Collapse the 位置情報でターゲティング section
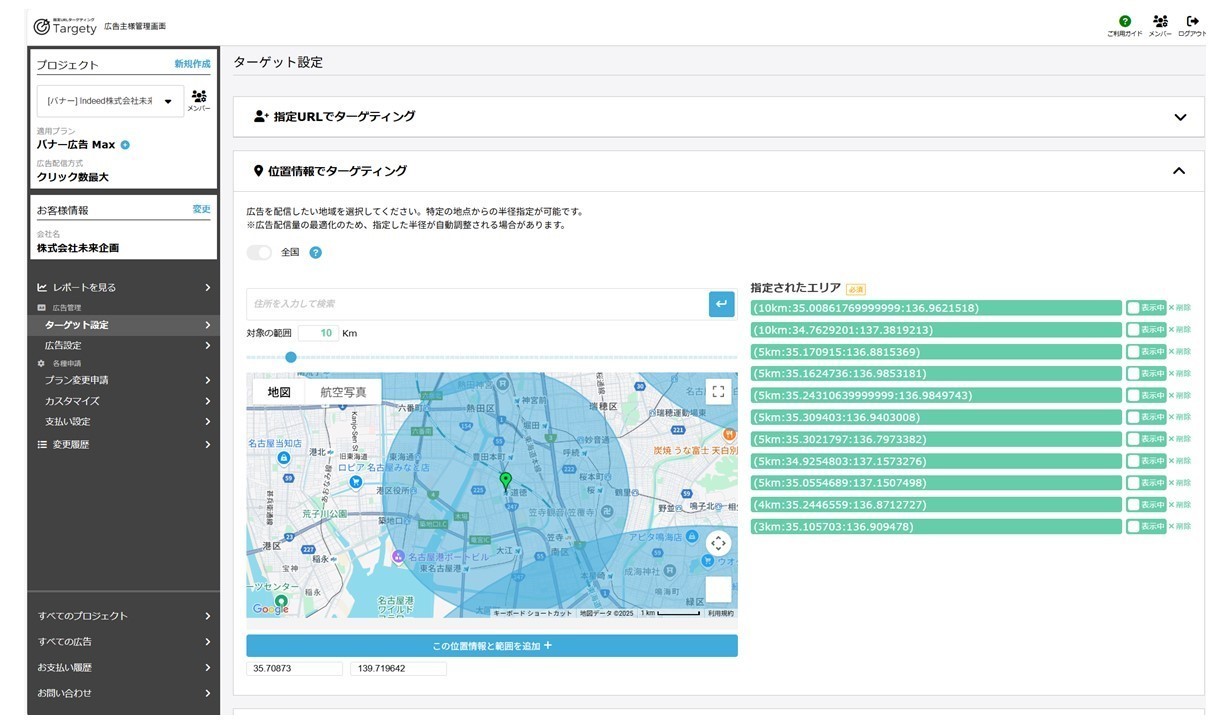Screen dimensions: 1208x720 [1179, 171]
